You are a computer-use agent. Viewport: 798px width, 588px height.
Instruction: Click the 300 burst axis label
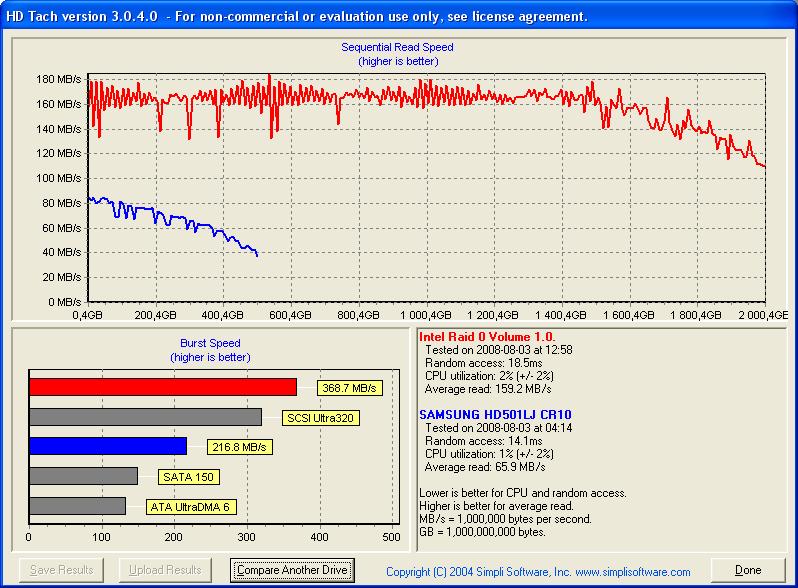pos(246,537)
